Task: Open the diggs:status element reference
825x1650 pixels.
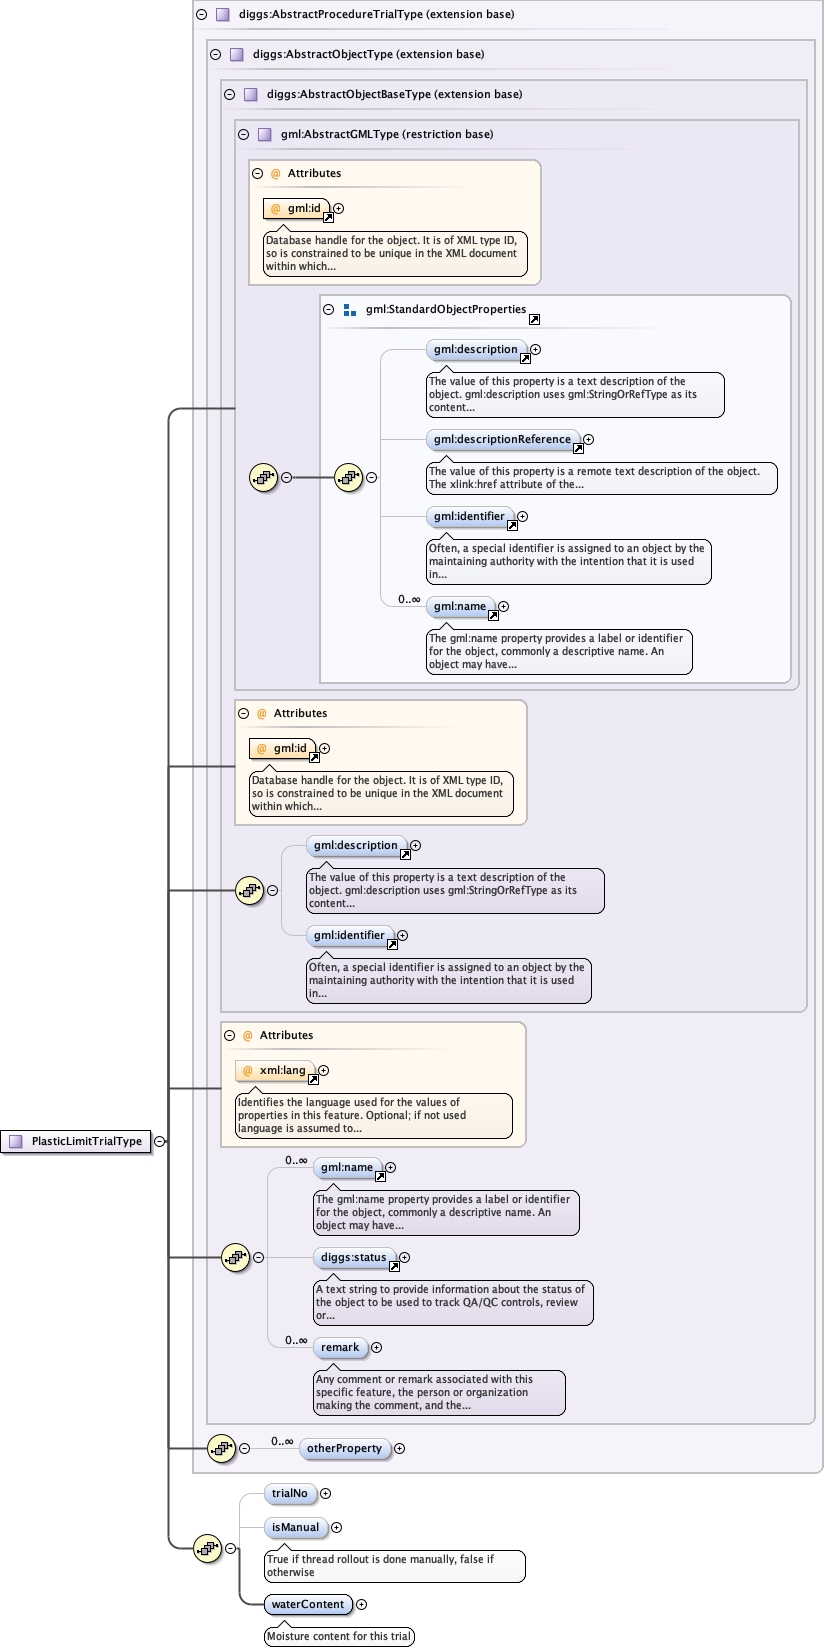Action: (x=353, y=1258)
